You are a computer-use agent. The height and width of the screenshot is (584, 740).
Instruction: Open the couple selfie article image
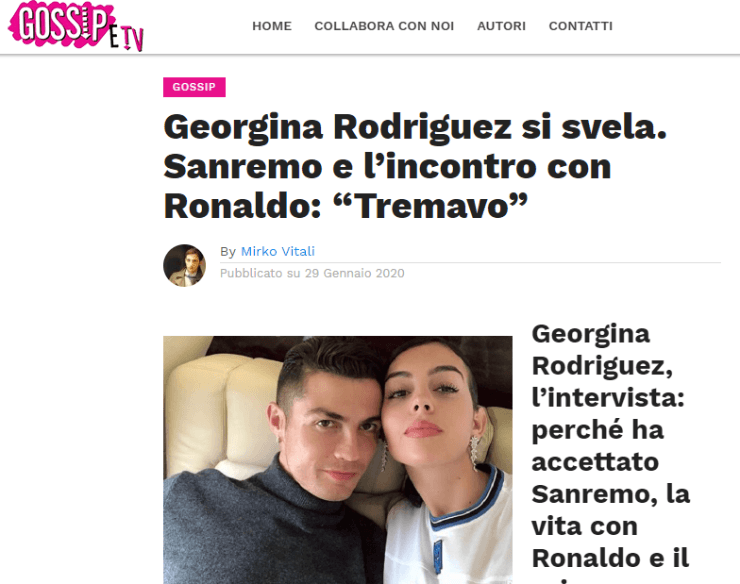[x=337, y=460]
